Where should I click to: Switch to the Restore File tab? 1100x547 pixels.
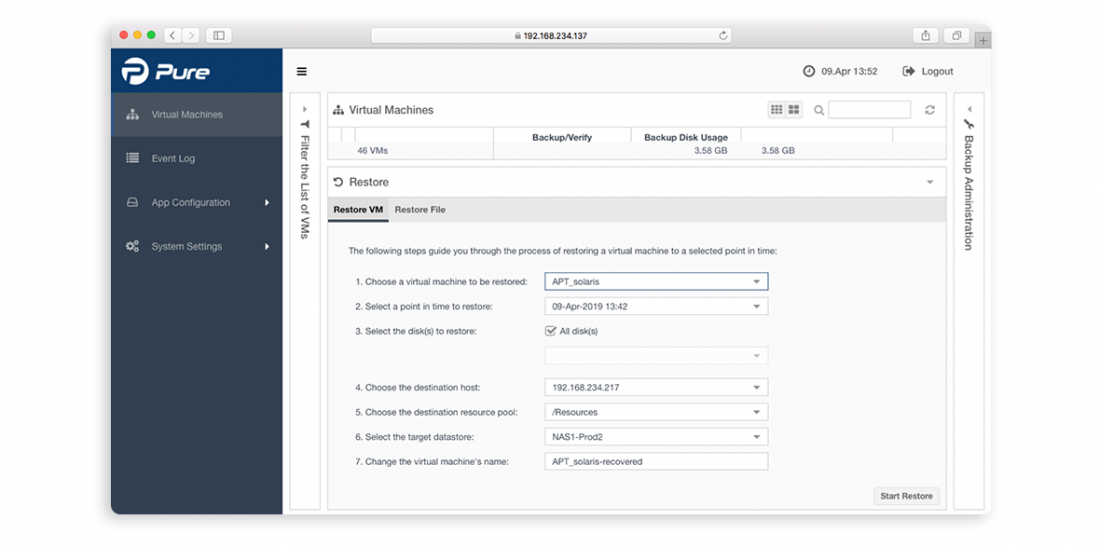(x=420, y=210)
